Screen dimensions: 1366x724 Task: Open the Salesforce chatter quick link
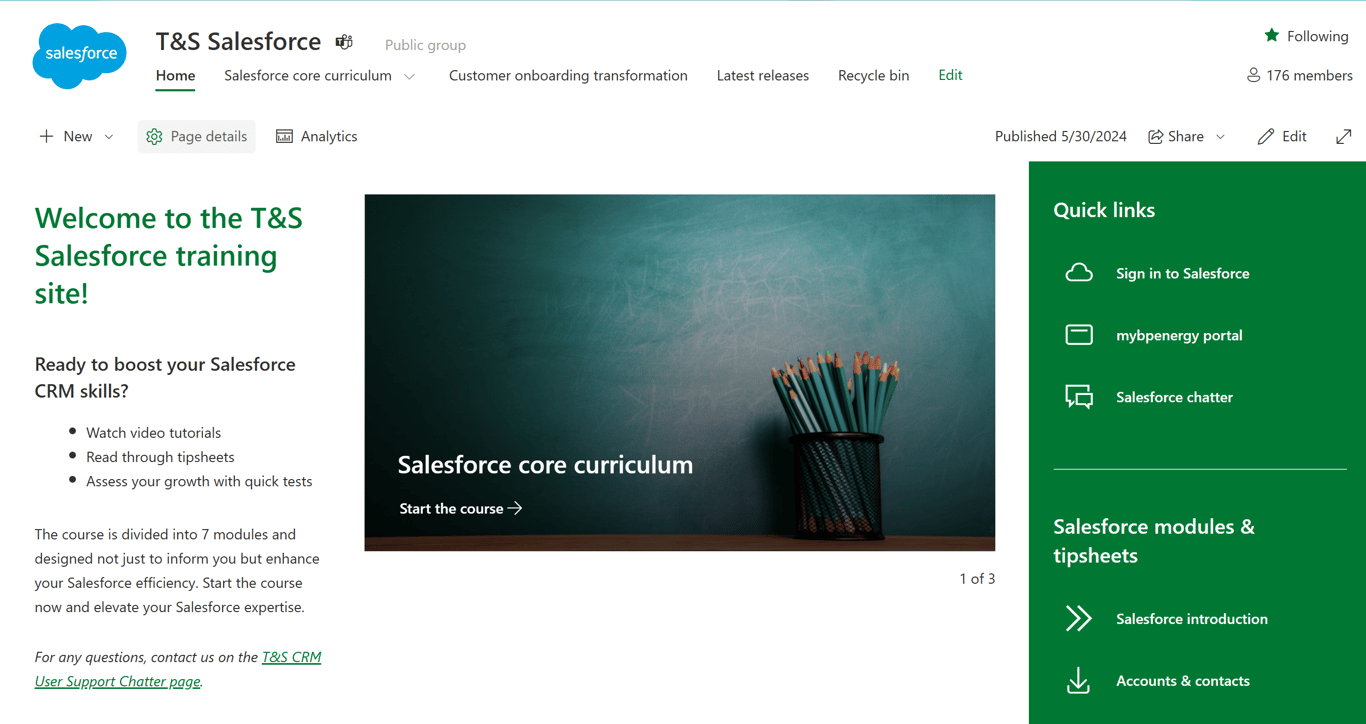[x=1174, y=397]
